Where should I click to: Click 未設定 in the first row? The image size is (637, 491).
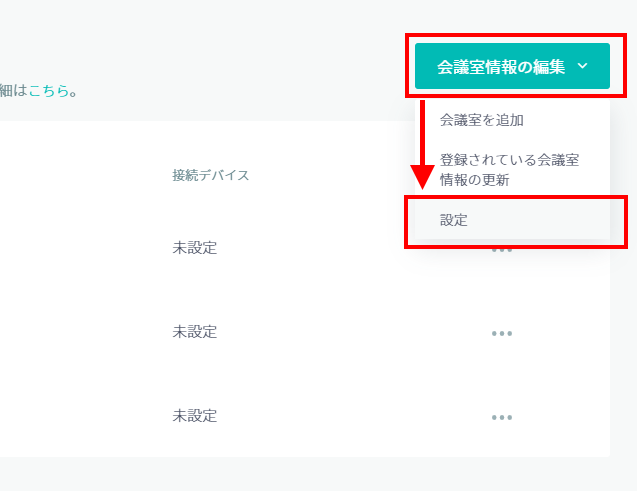[195, 248]
